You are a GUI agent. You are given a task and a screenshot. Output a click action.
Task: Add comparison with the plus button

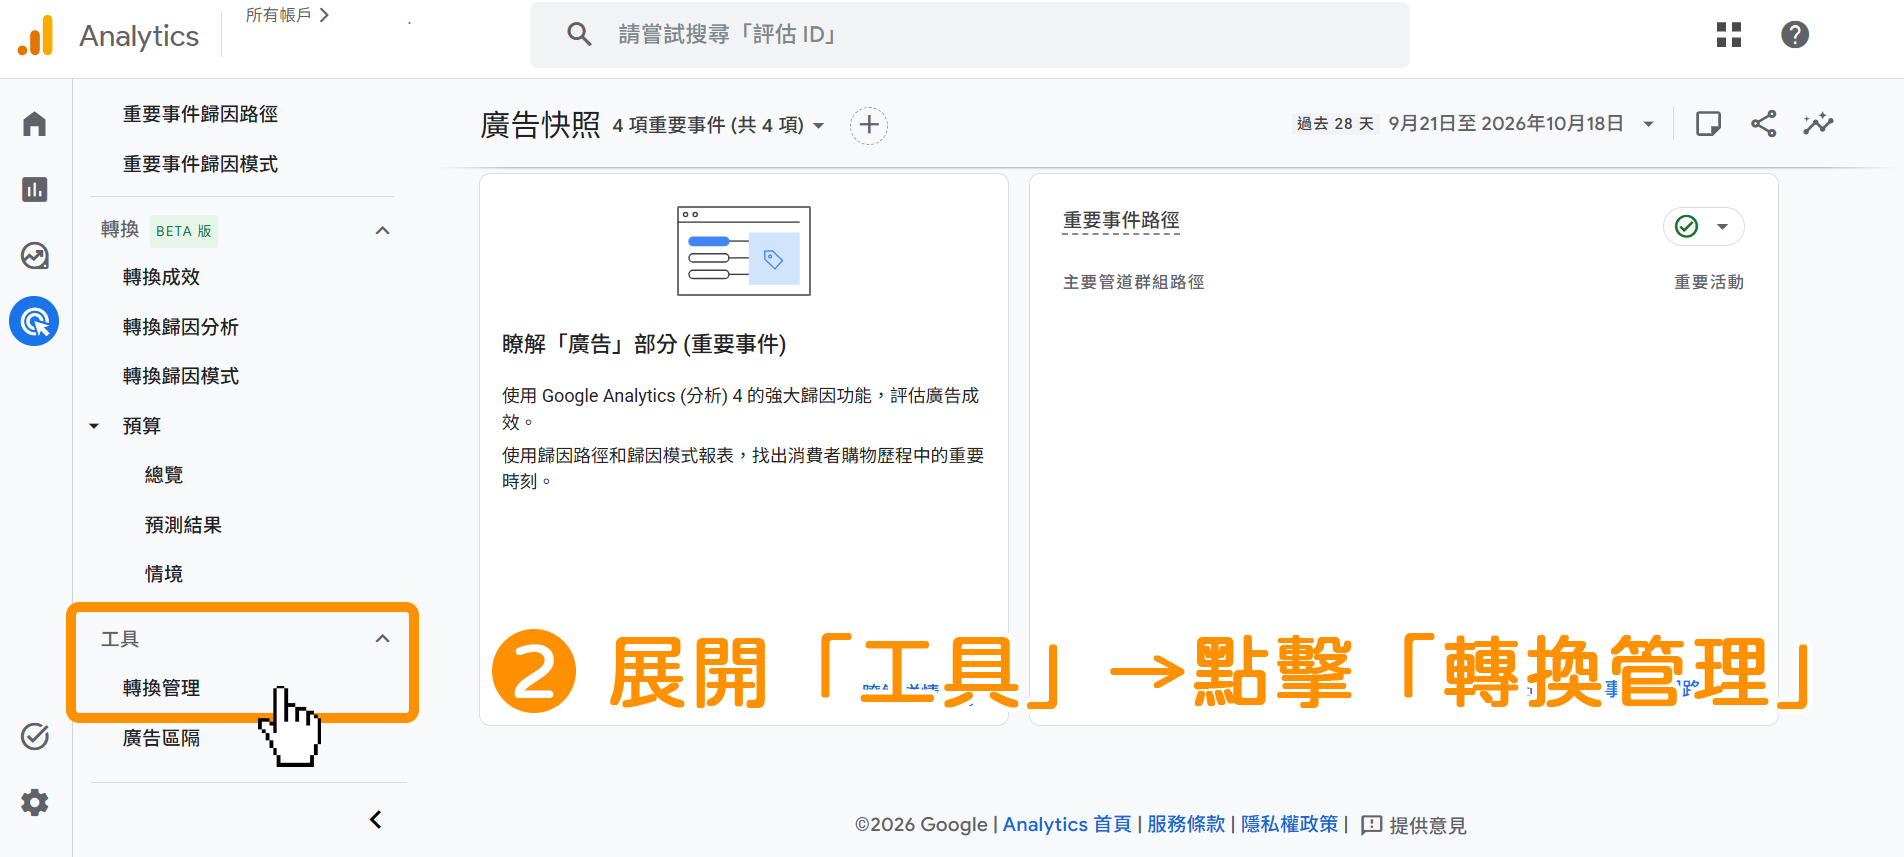pos(869,125)
